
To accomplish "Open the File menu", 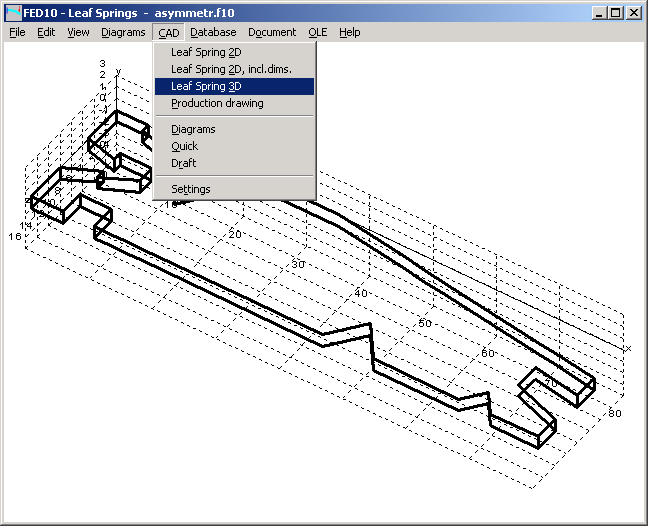I will [17, 32].
